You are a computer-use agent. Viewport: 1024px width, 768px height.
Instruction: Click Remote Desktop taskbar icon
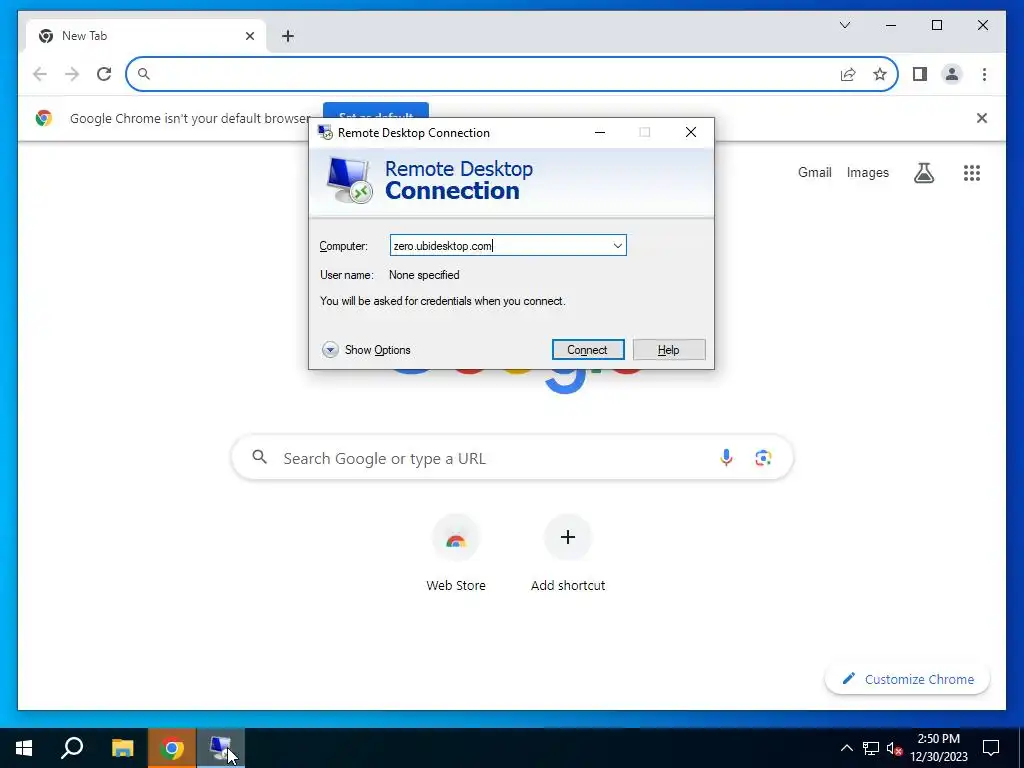tap(221, 748)
